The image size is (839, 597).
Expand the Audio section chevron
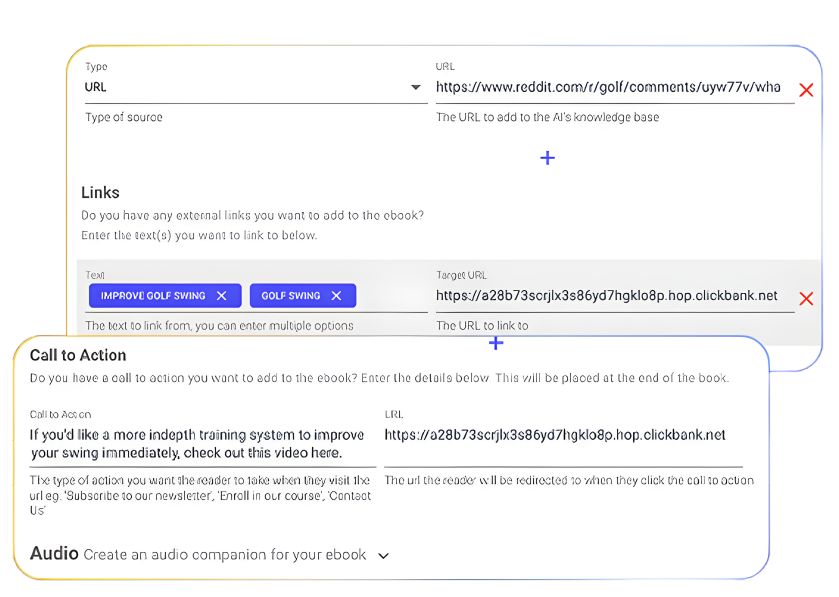(x=383, y=556)
